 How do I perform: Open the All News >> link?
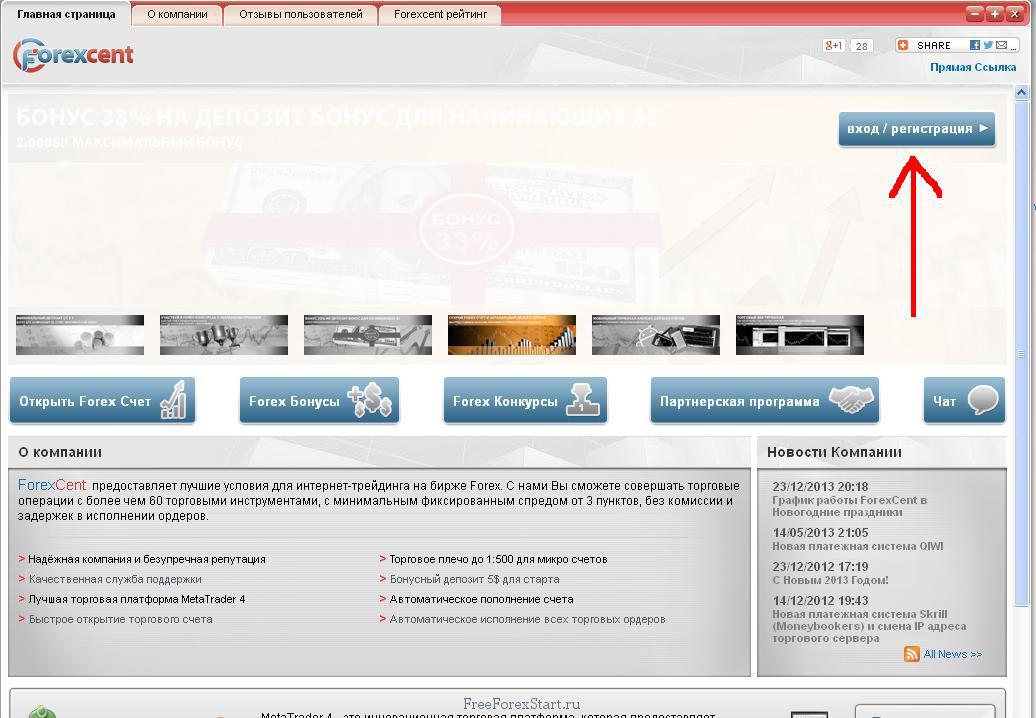tap(952, 654)
